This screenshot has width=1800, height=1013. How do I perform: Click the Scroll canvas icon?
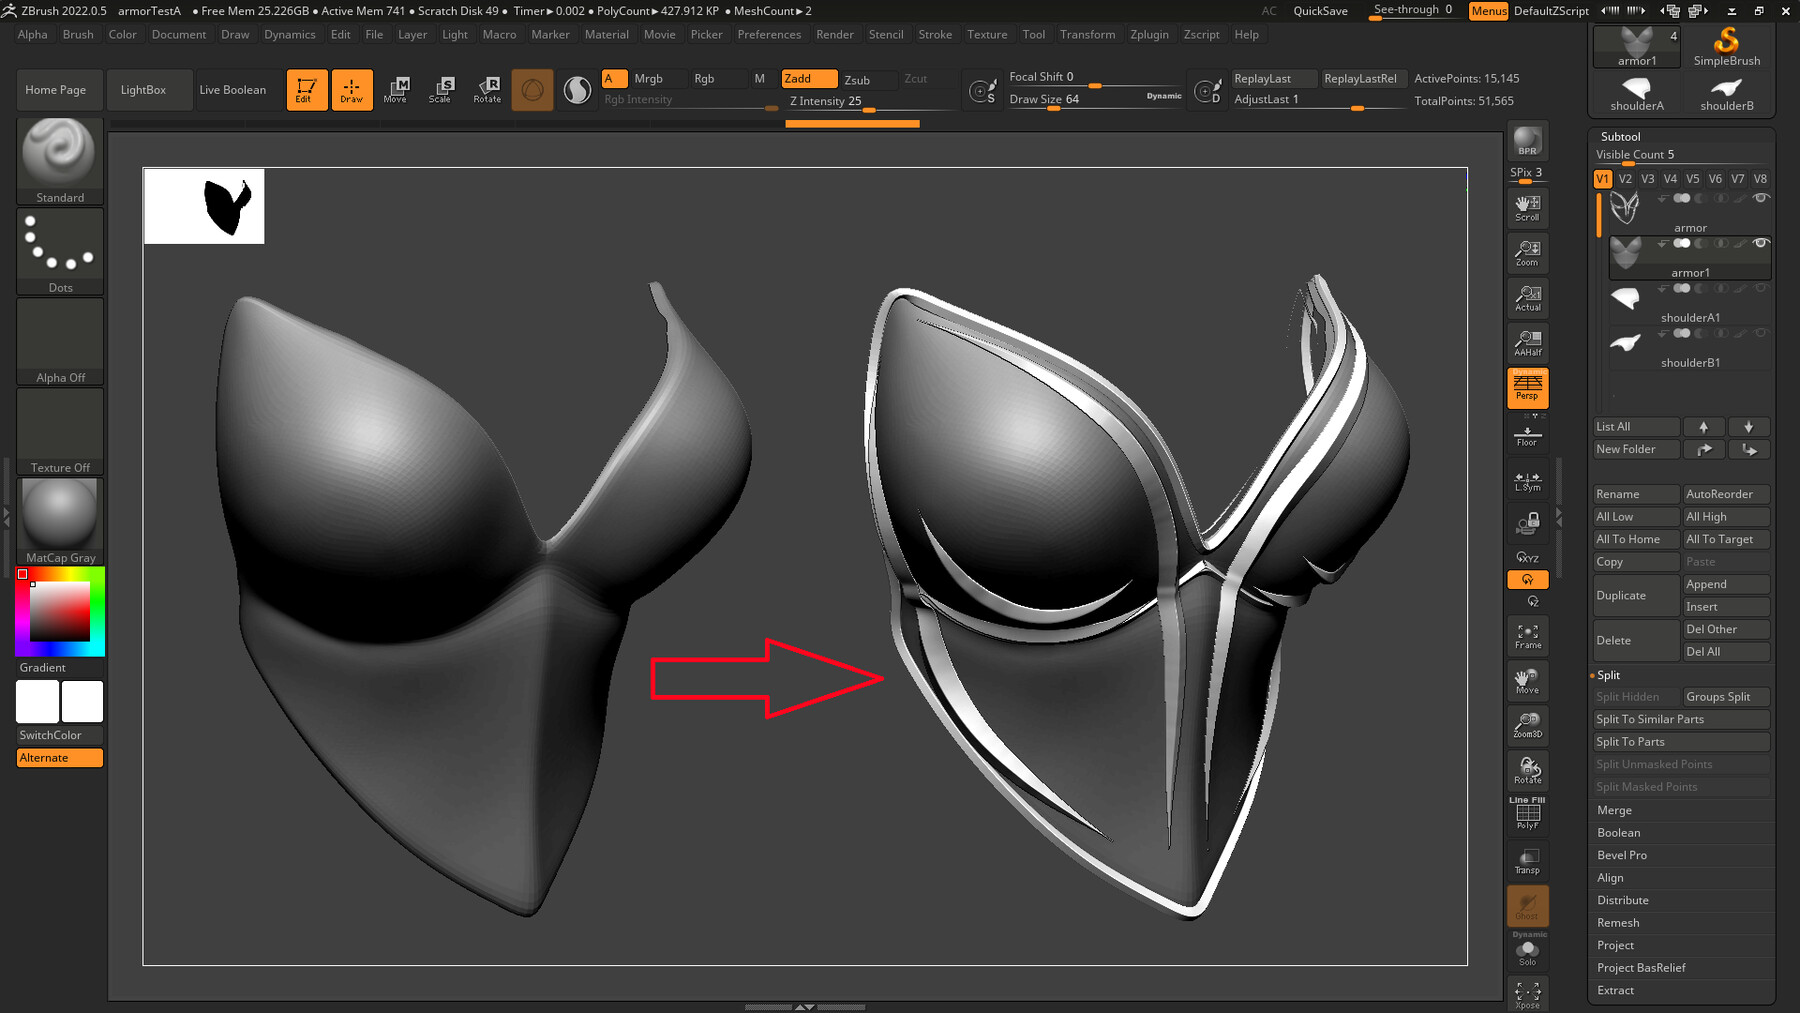click(x=1527, y=207)
